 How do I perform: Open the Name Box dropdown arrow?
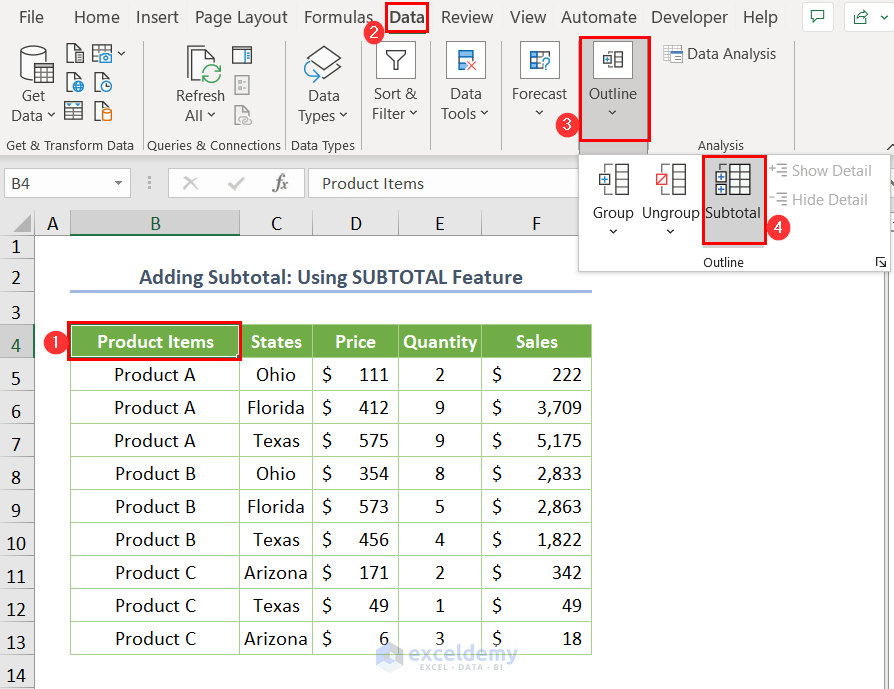tap(119, 183)
